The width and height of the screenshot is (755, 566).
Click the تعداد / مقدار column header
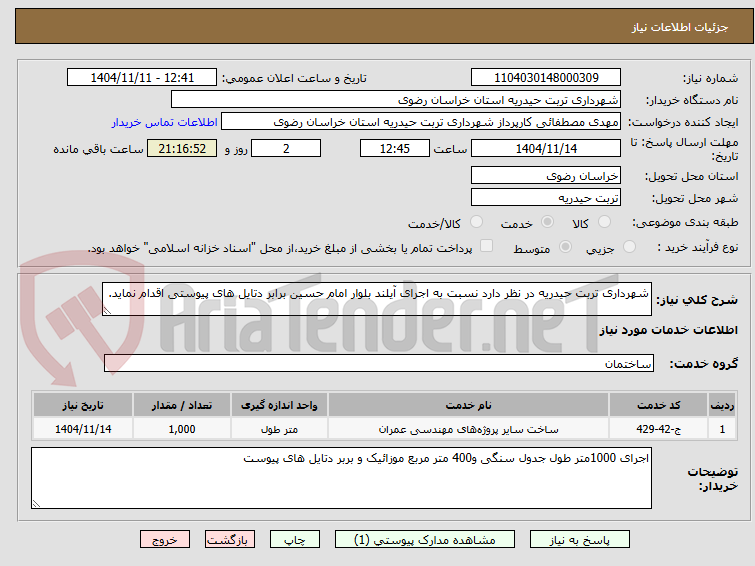coord(182,405)
